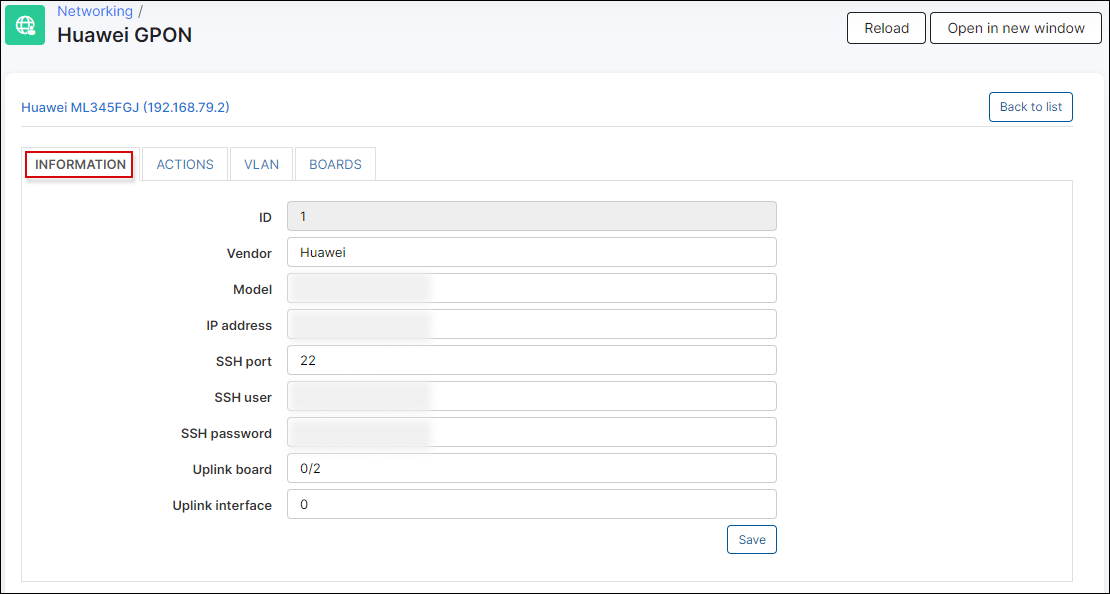Click the SSH password field
This screenshot has width=1110, height=594.
[x=532, y=433]
